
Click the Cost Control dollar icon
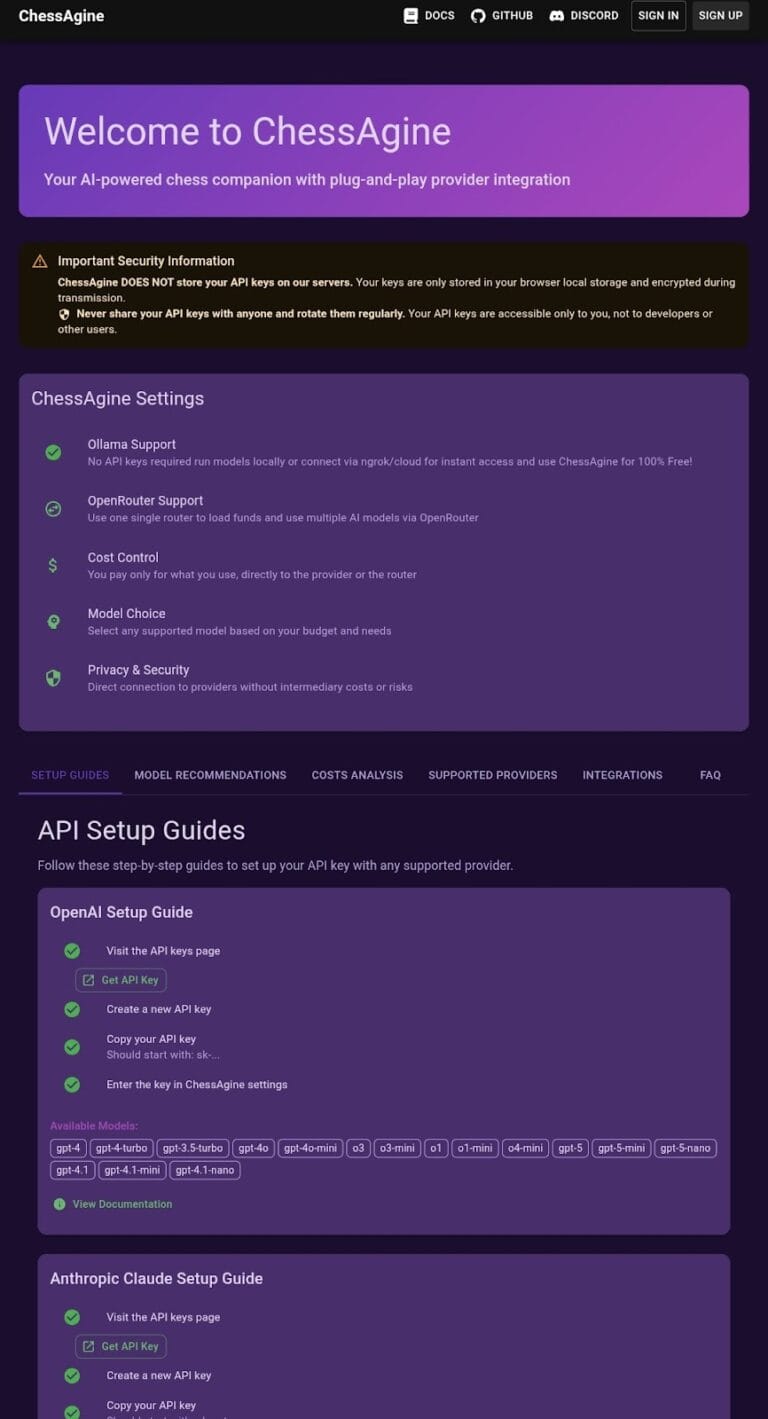coord(53,565)
